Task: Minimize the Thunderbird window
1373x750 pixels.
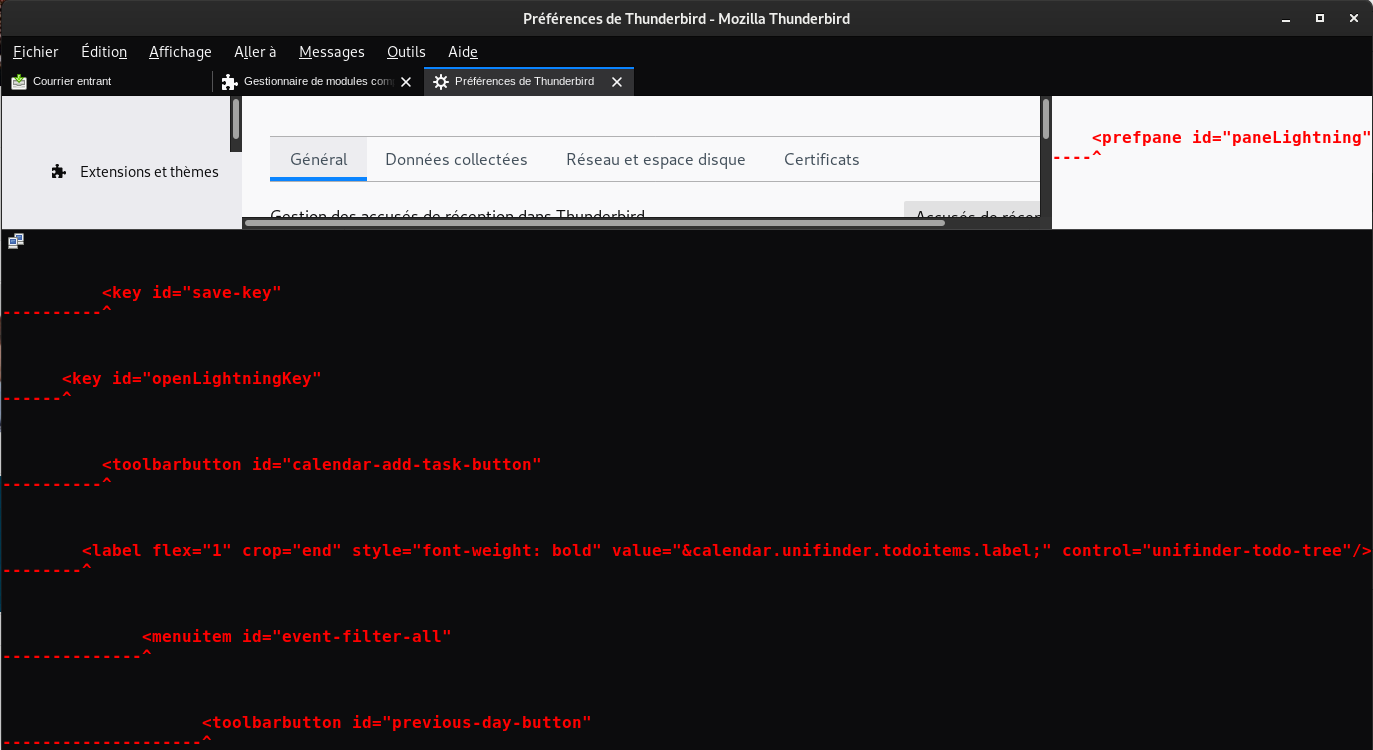Action: 1288,18
